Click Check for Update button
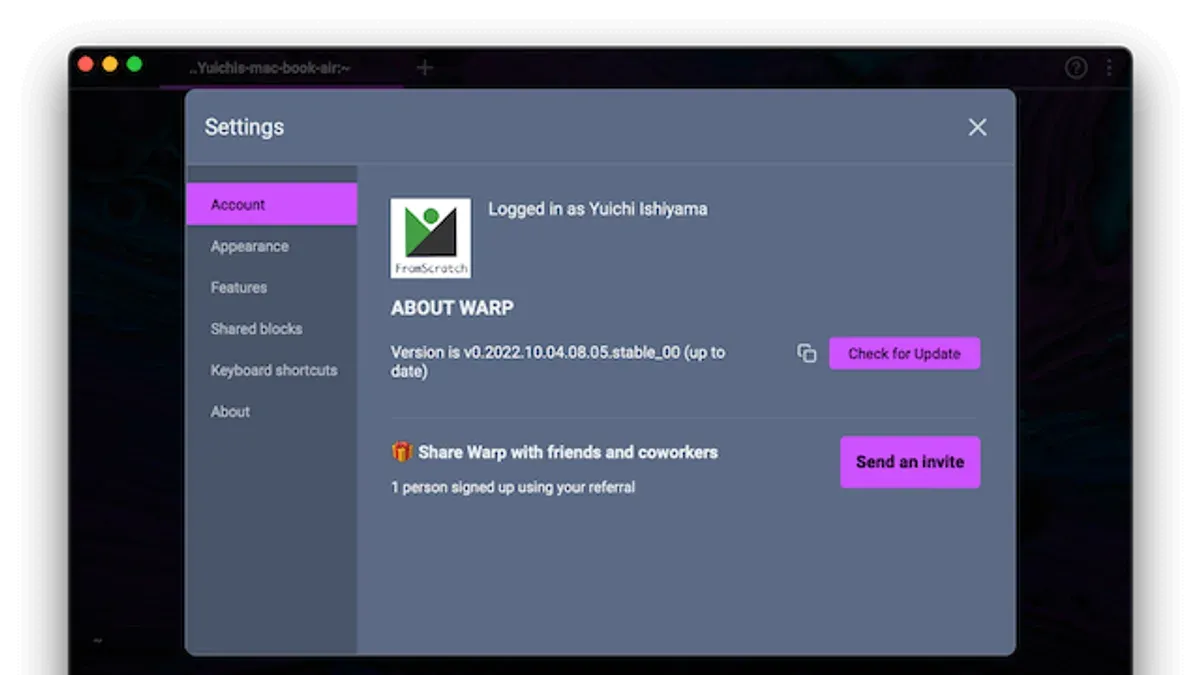 [x=904, y=353]
